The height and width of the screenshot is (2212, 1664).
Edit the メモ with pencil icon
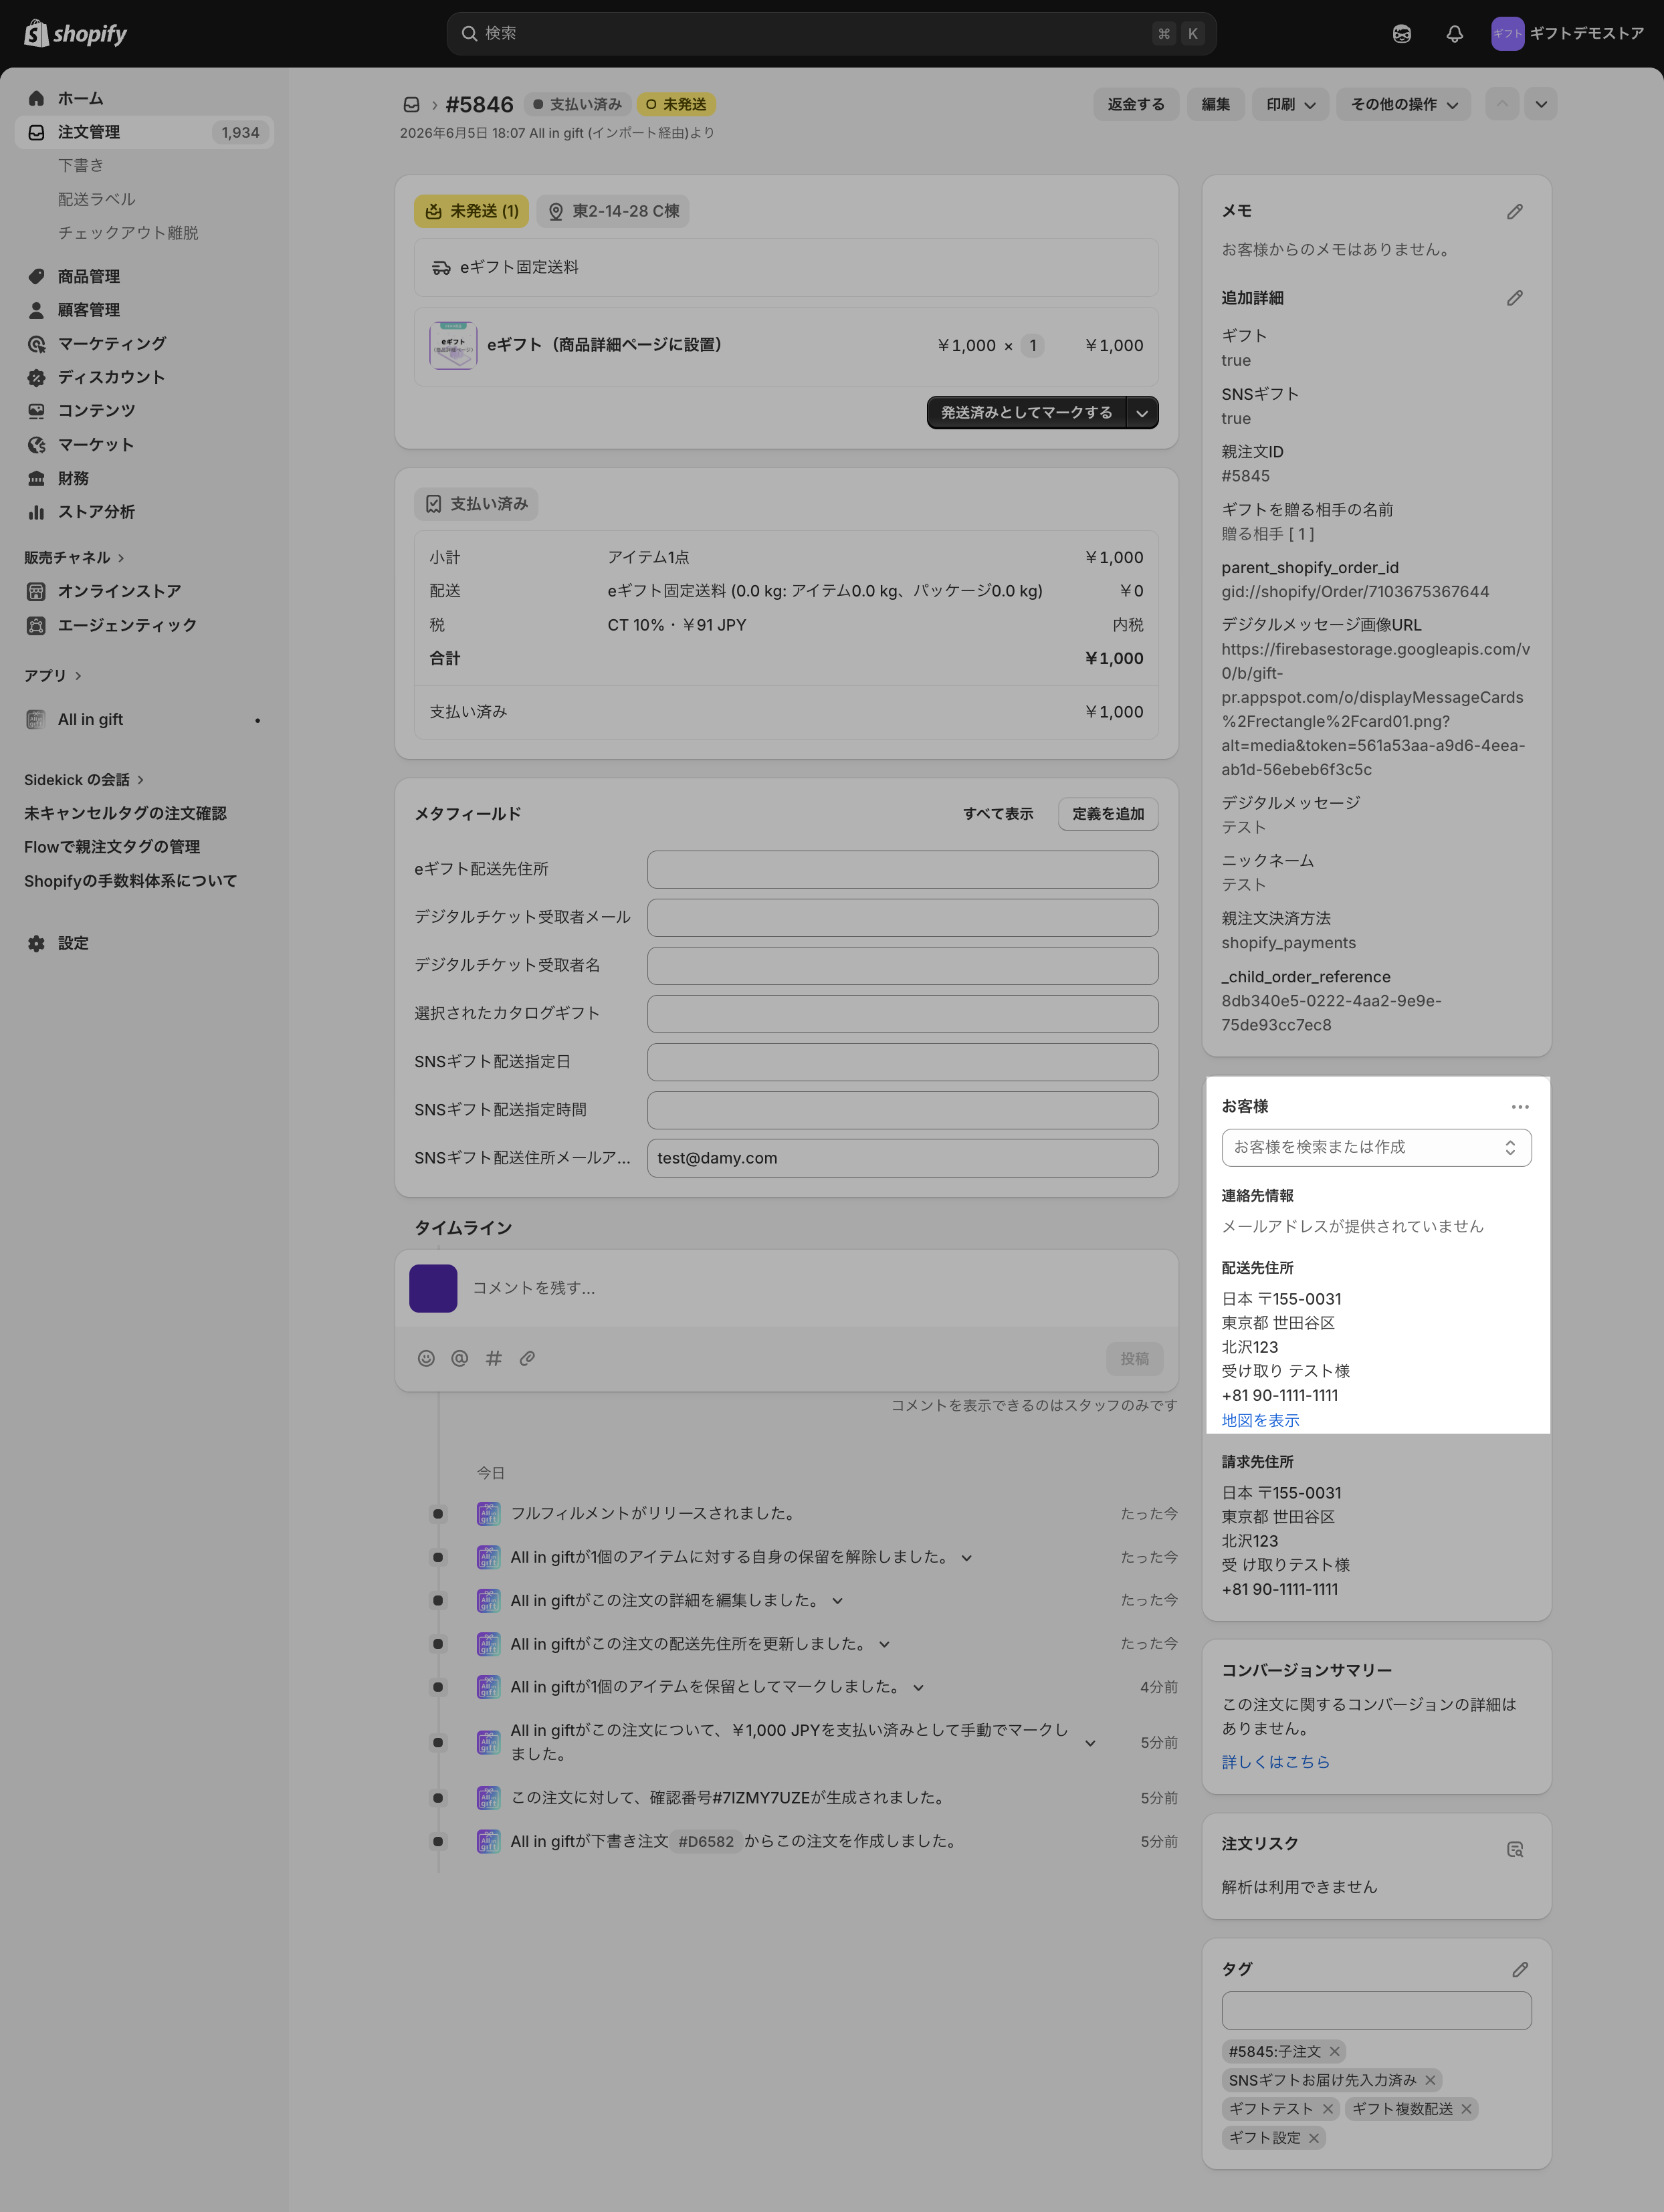(x=1515, y=211)
